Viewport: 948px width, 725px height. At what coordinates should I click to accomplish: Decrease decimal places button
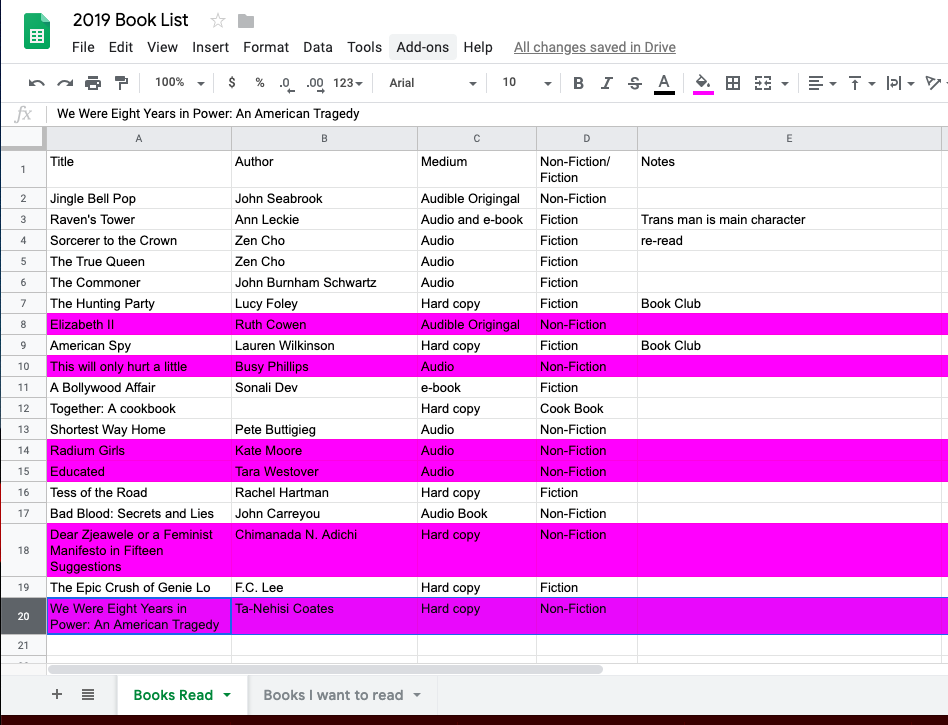pyautogui.click(x=286, y=83)
